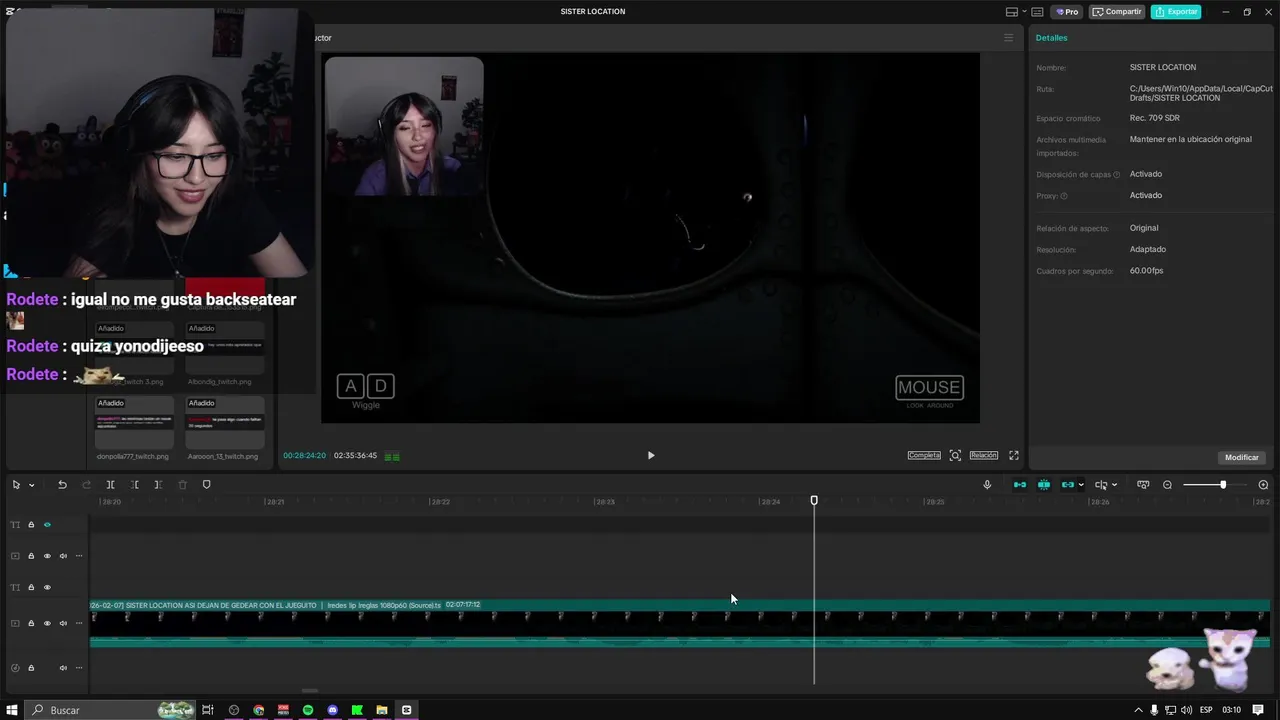Mute the upper video track
The width and height of the screenshot is (1280, 720).
(x=63, y=556)
